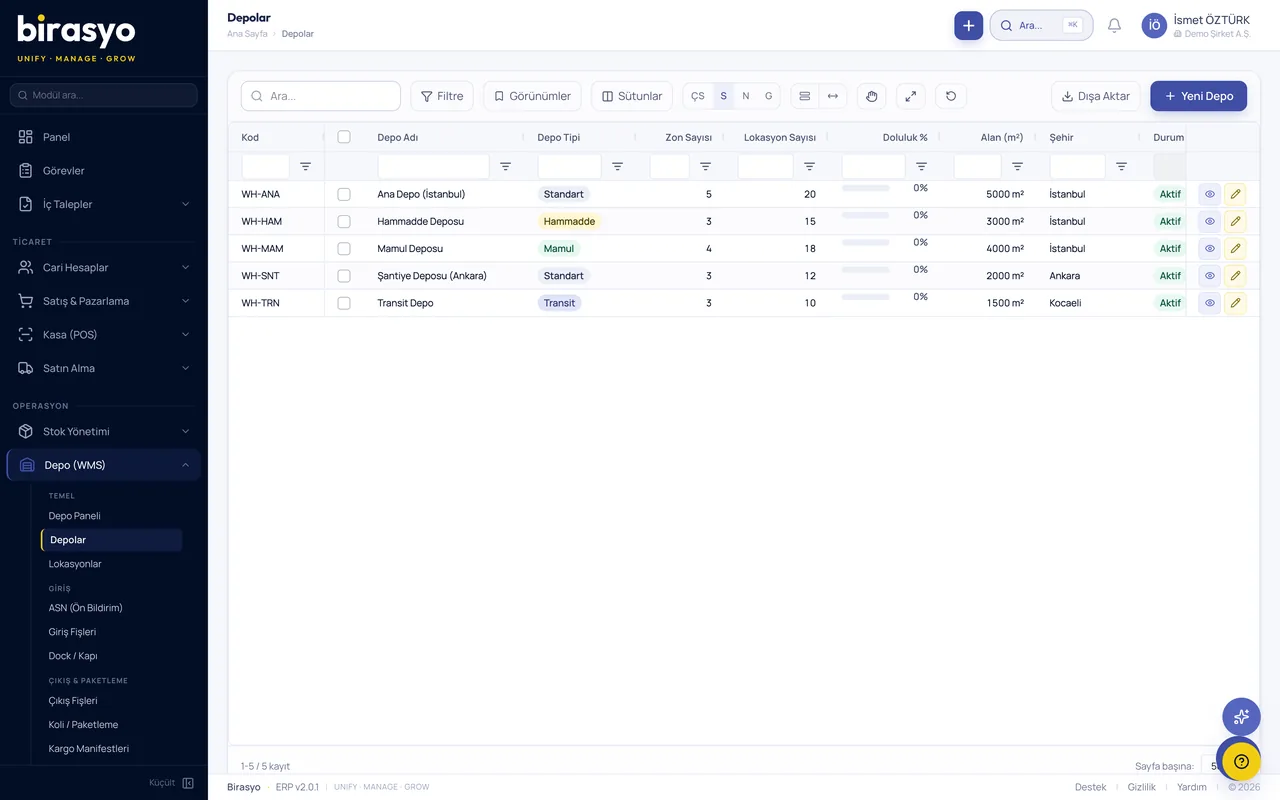
Task: Expand the Satış & Pazarlama menu
Action: point(104,301)
